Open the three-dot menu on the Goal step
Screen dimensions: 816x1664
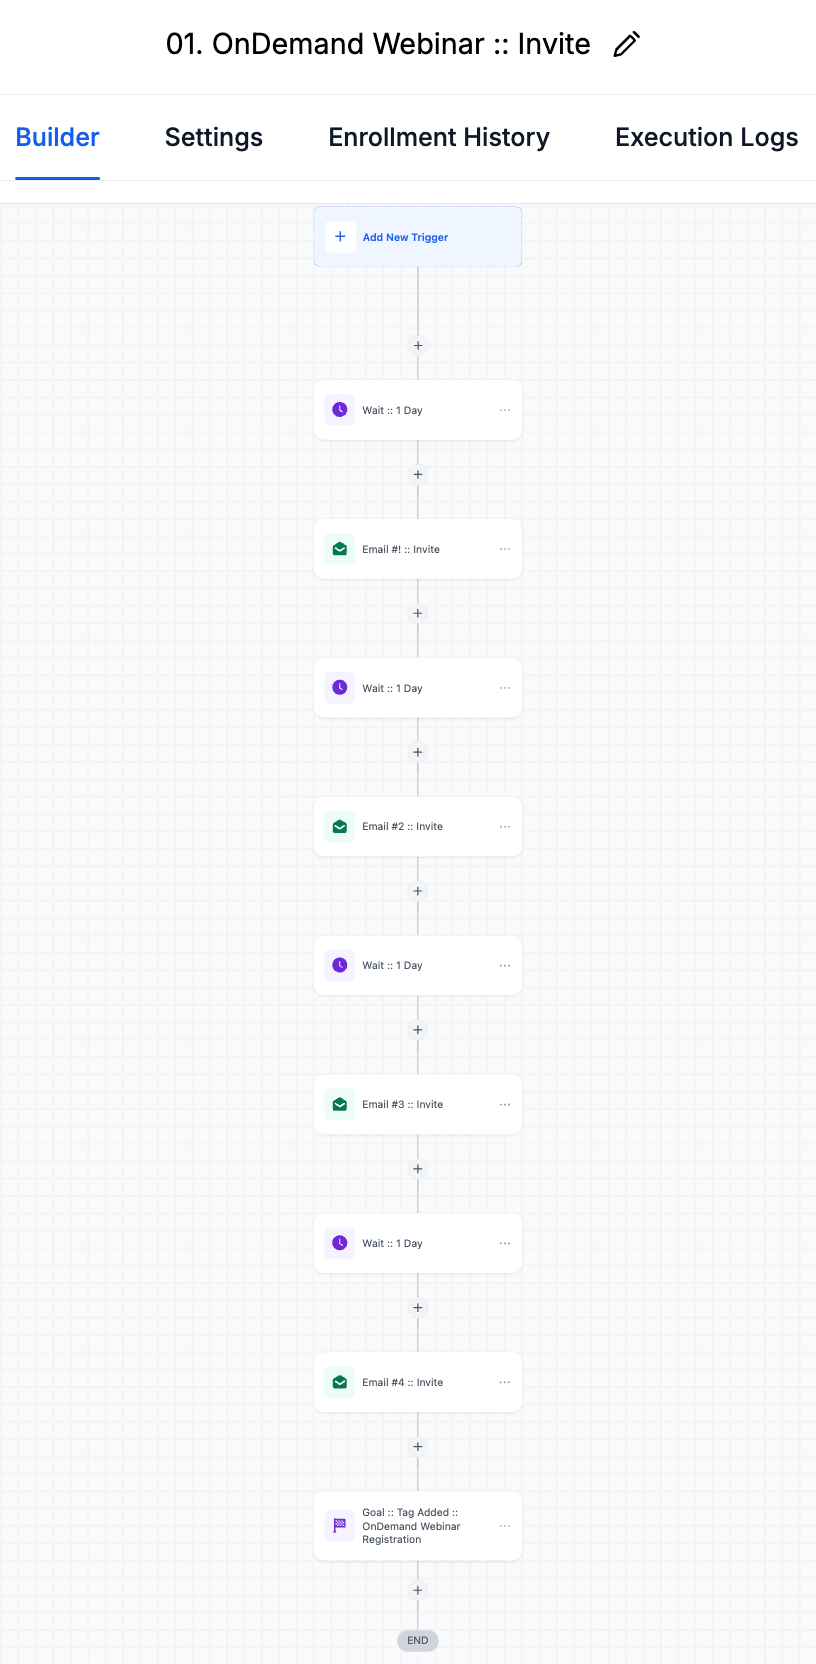tap(505, 1526)
